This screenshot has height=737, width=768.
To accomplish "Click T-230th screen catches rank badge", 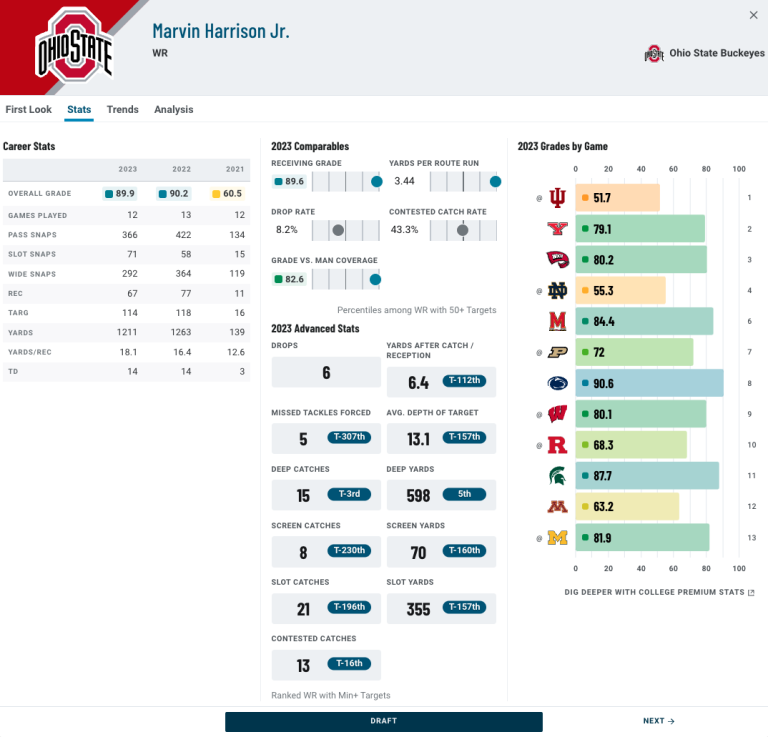I will click(x=349, y=550).
